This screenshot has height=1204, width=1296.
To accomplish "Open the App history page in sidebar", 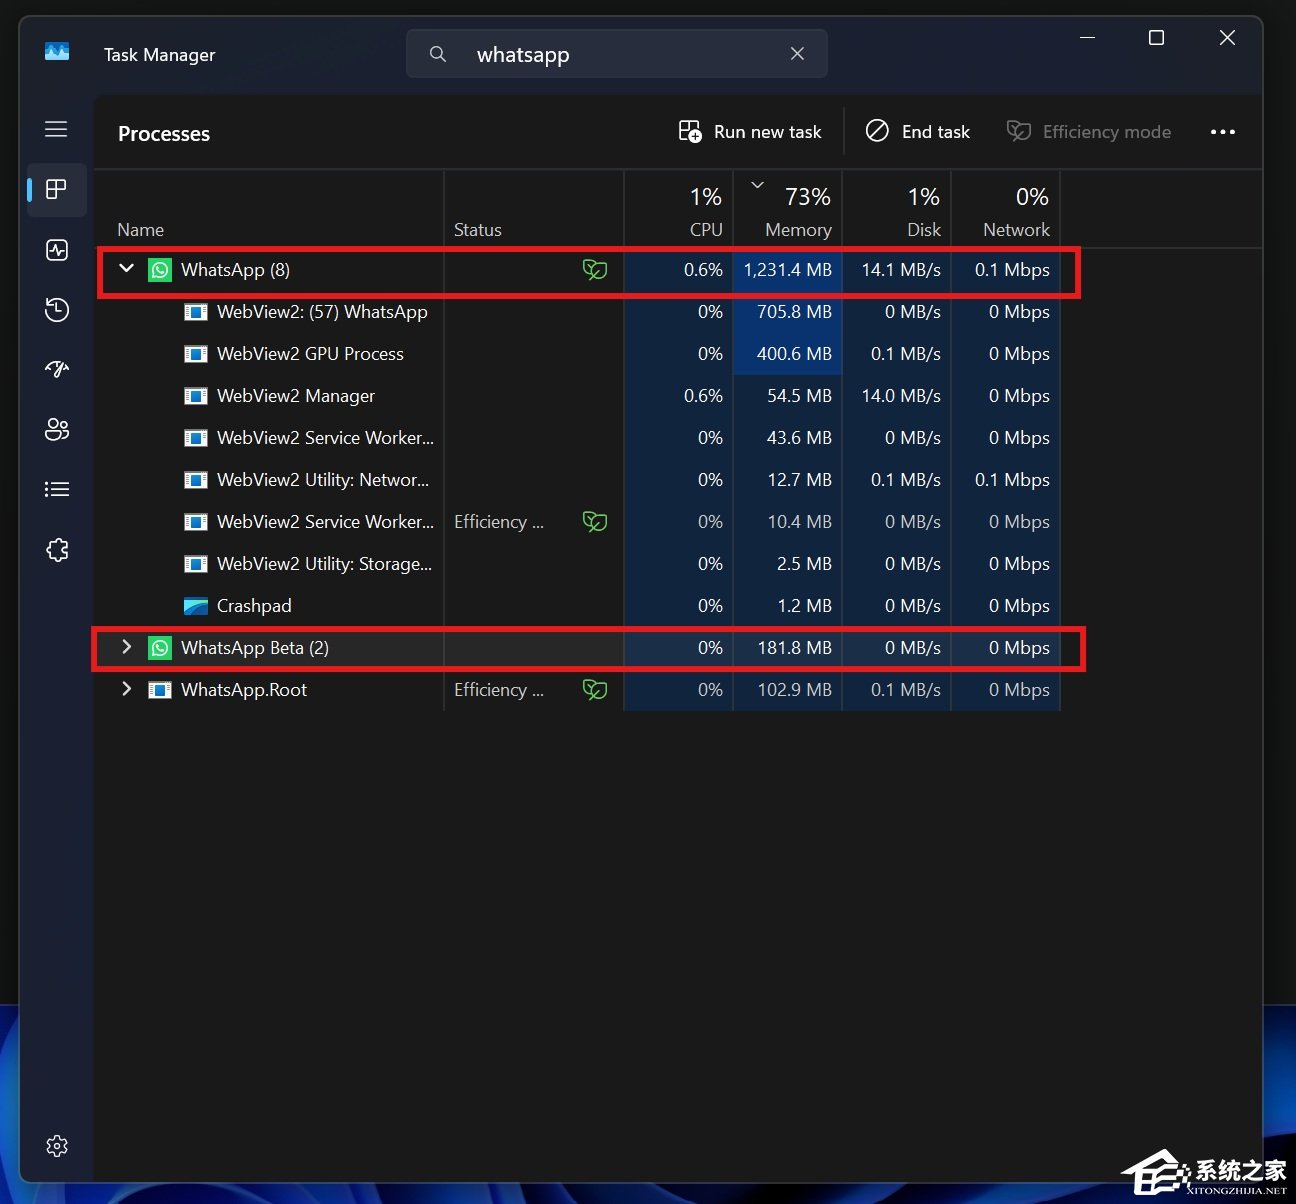I will (57, 310).
